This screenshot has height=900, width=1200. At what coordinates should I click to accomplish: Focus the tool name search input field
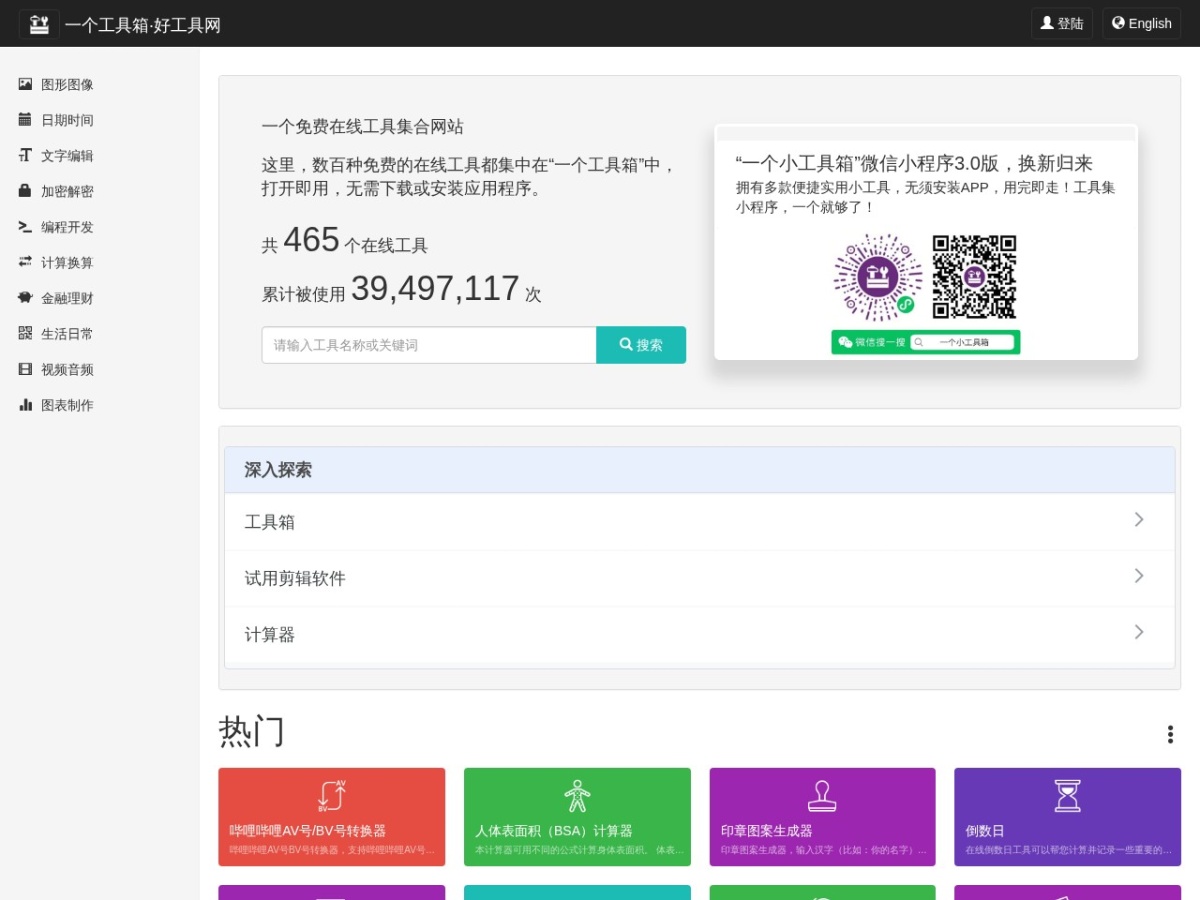(x=429, y=345)
